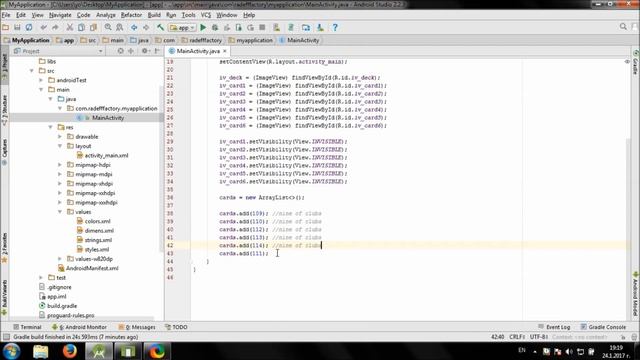Click the Redo toolbar icon

(55, 27)
